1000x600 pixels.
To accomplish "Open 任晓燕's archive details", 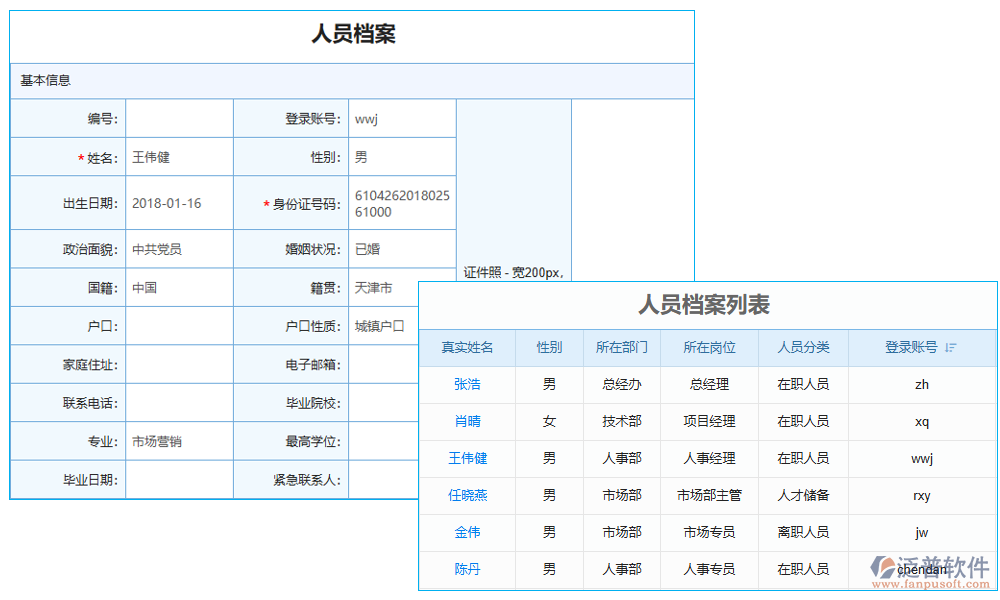I will (x=468, y=495).
